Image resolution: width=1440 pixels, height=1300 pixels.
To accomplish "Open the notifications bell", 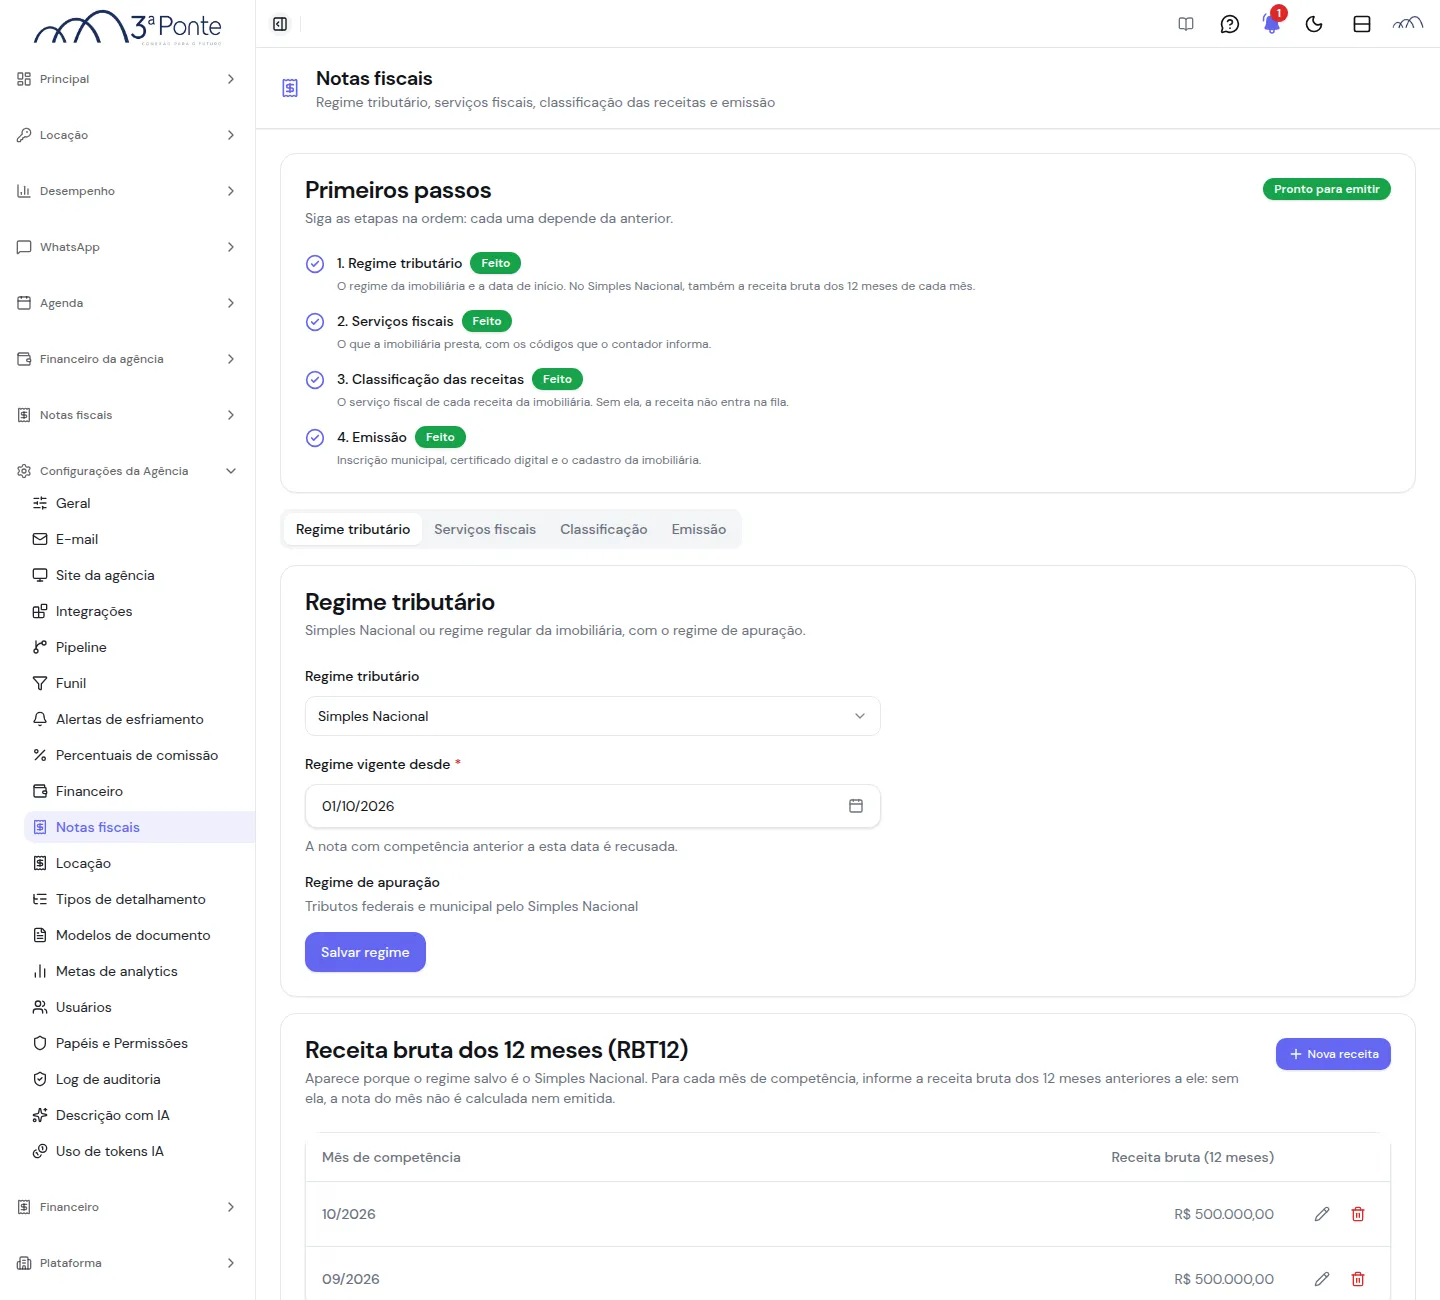I will click(1272, 24).
